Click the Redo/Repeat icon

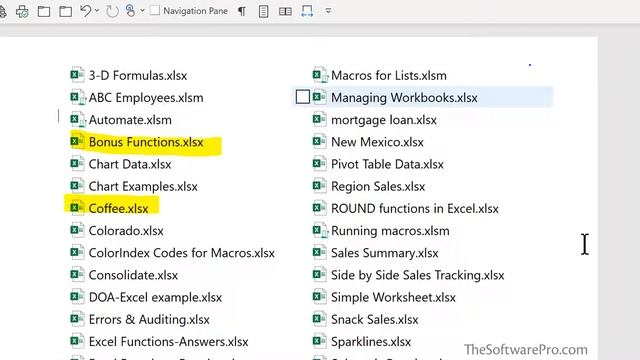coord(112,11)
